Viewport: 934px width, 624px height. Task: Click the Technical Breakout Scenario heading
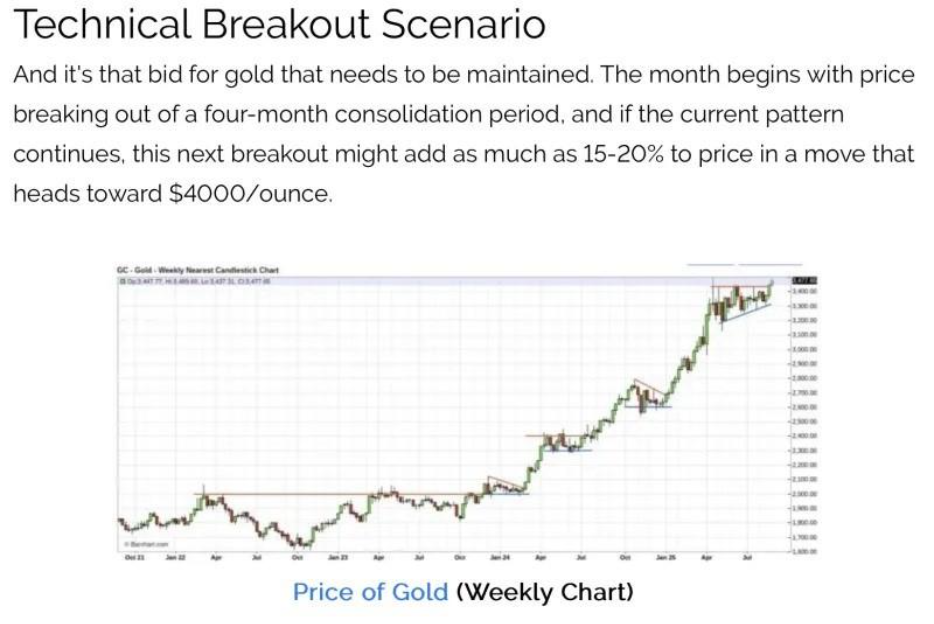[x=281, y=26]
